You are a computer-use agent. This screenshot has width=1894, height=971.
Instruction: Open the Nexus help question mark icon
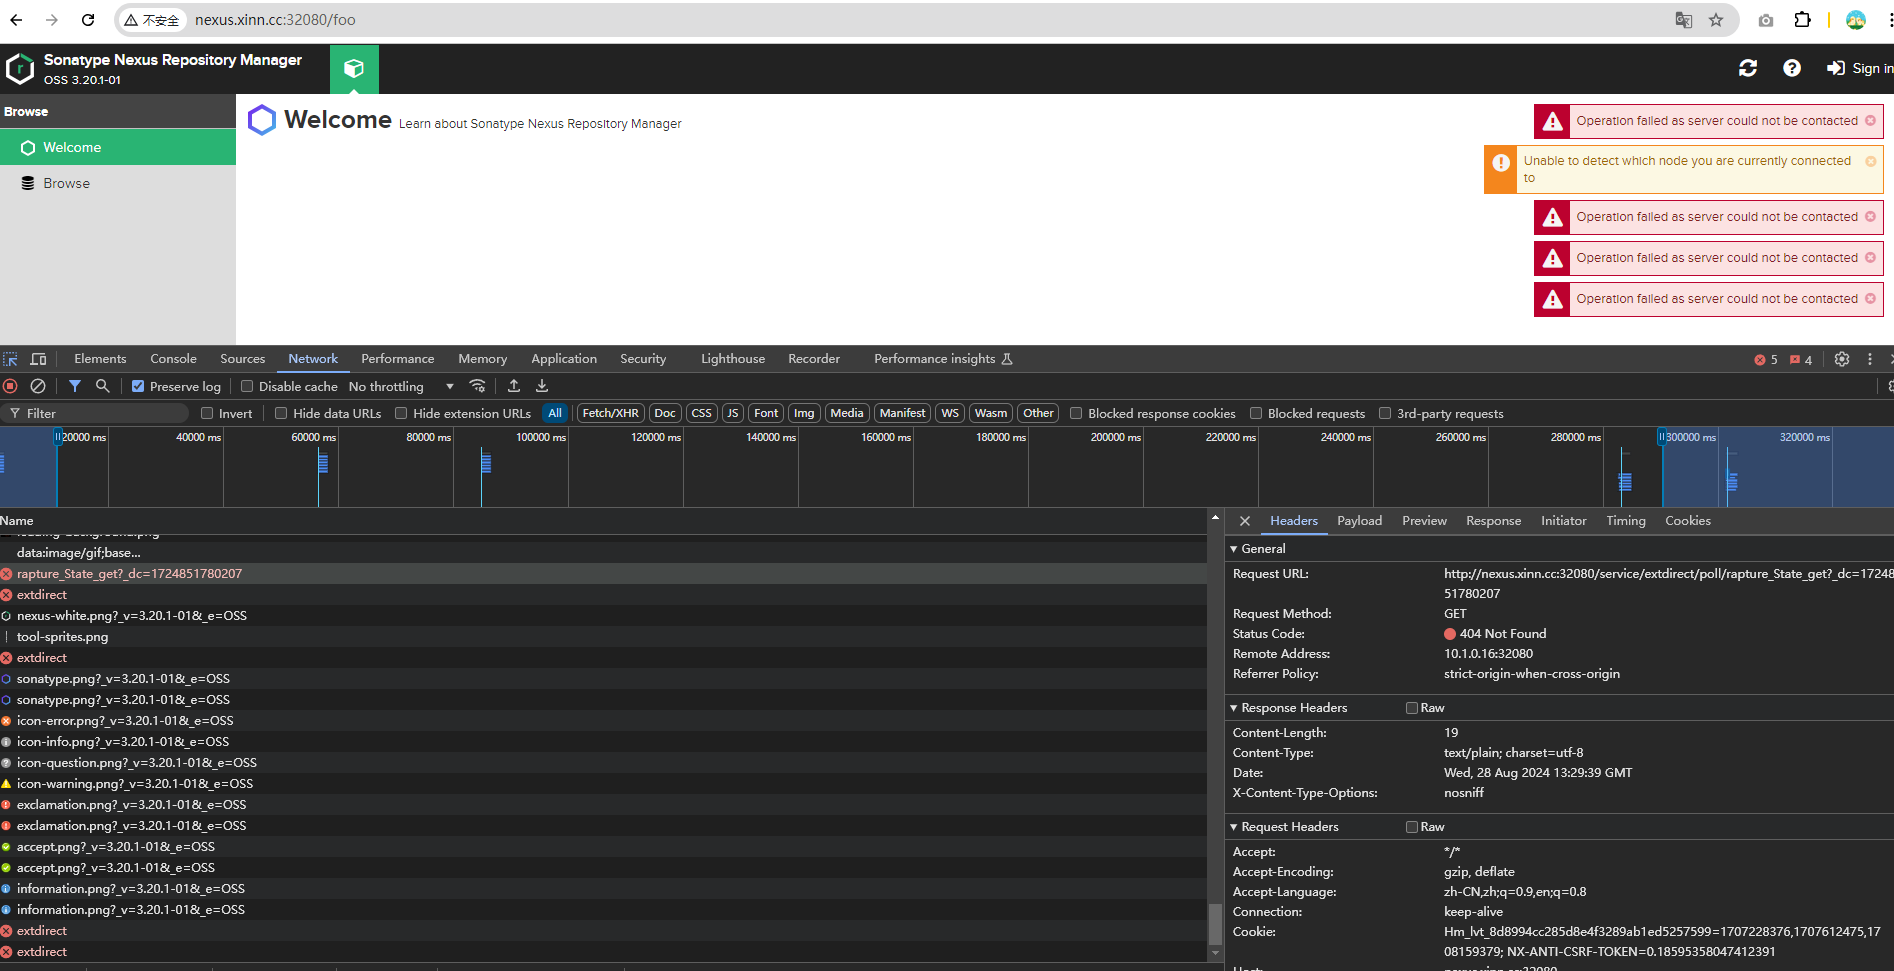pos(1792,68)
